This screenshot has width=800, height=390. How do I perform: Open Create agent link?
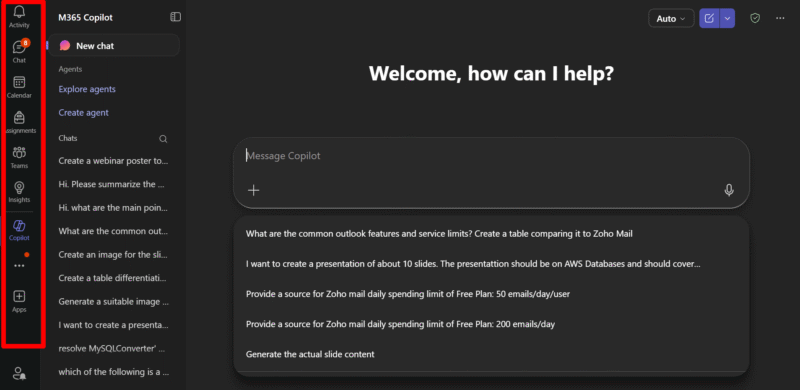(84, 113)
